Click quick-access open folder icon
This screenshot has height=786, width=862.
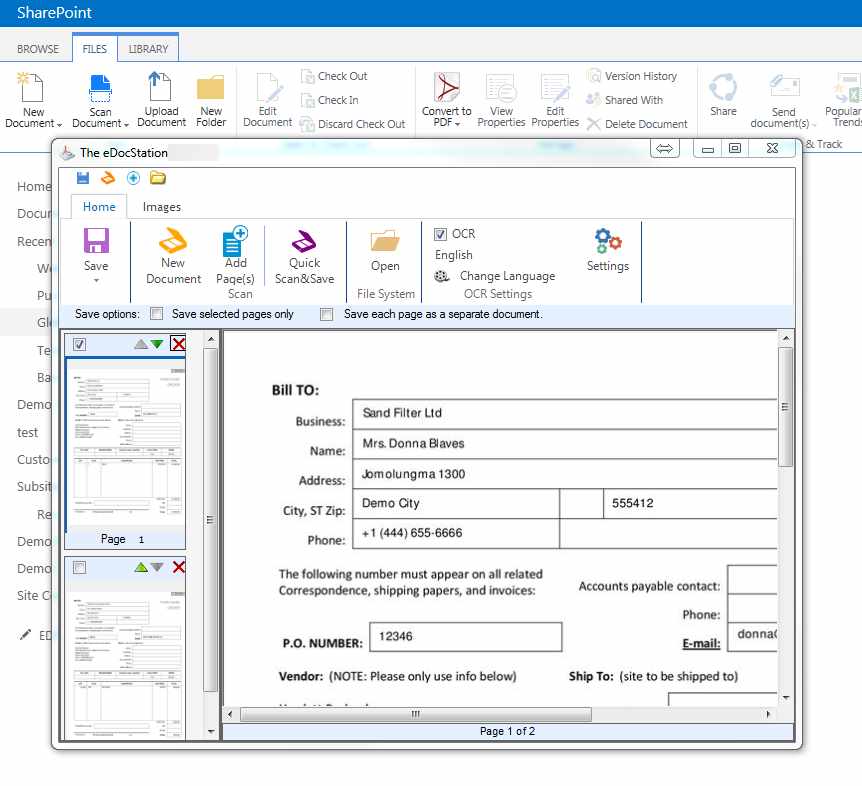pyautogui.click(x=158, y=178)
